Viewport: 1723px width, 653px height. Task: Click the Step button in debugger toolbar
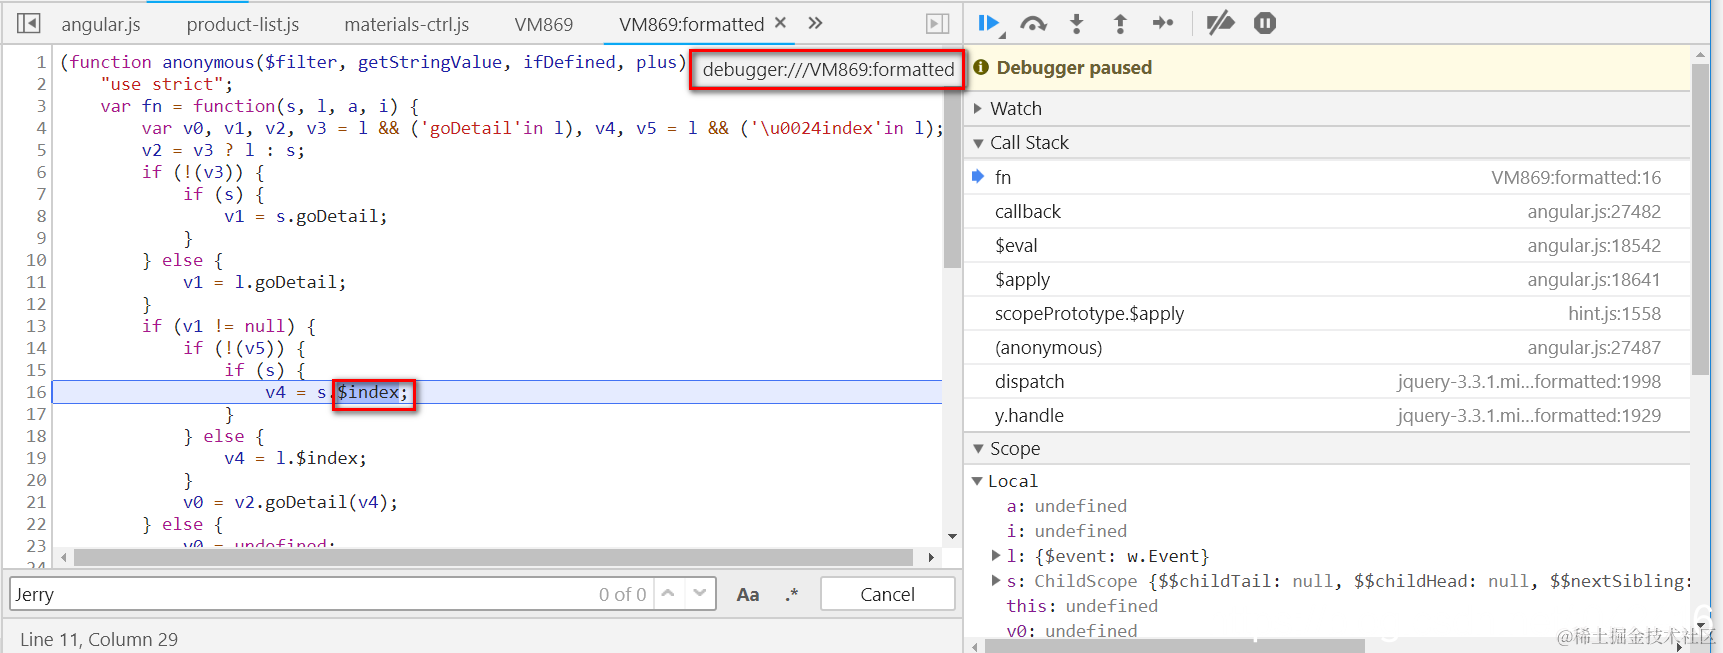click(x=1163, y=23)
